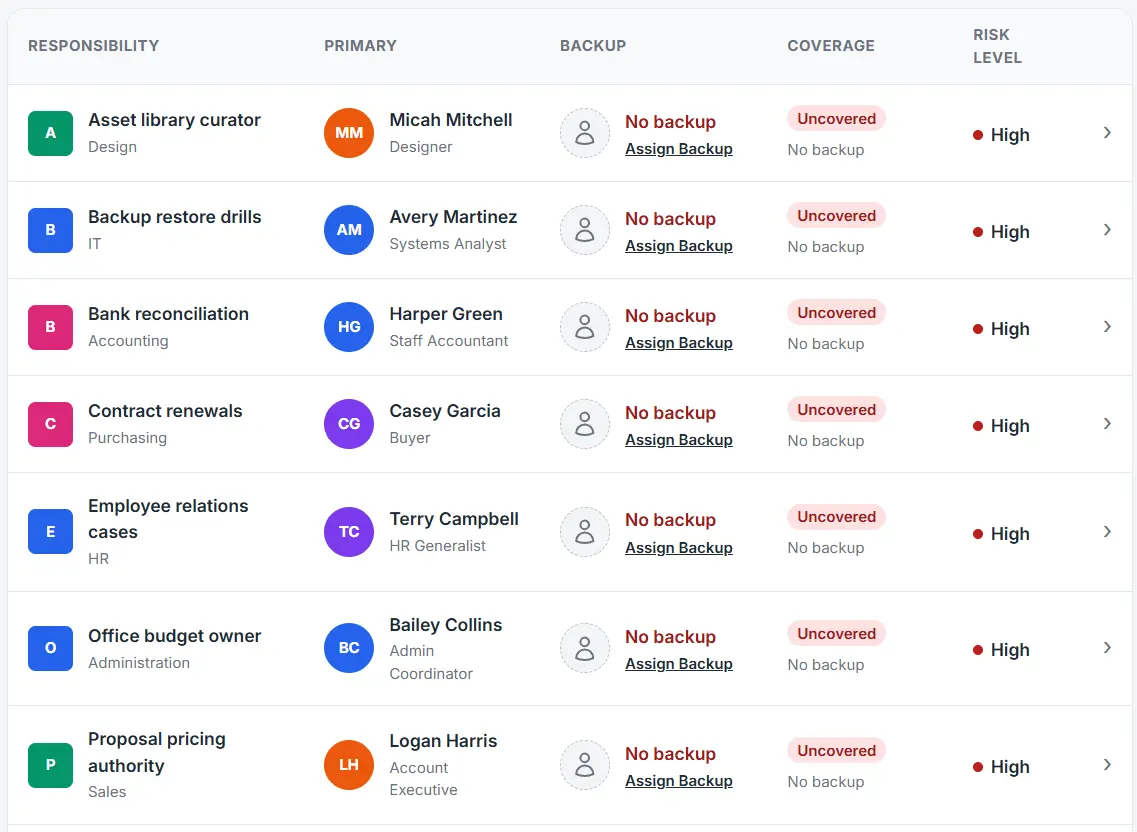Click the HG avatar of Harper Green

pyautogui.click(x=349, y=327)
